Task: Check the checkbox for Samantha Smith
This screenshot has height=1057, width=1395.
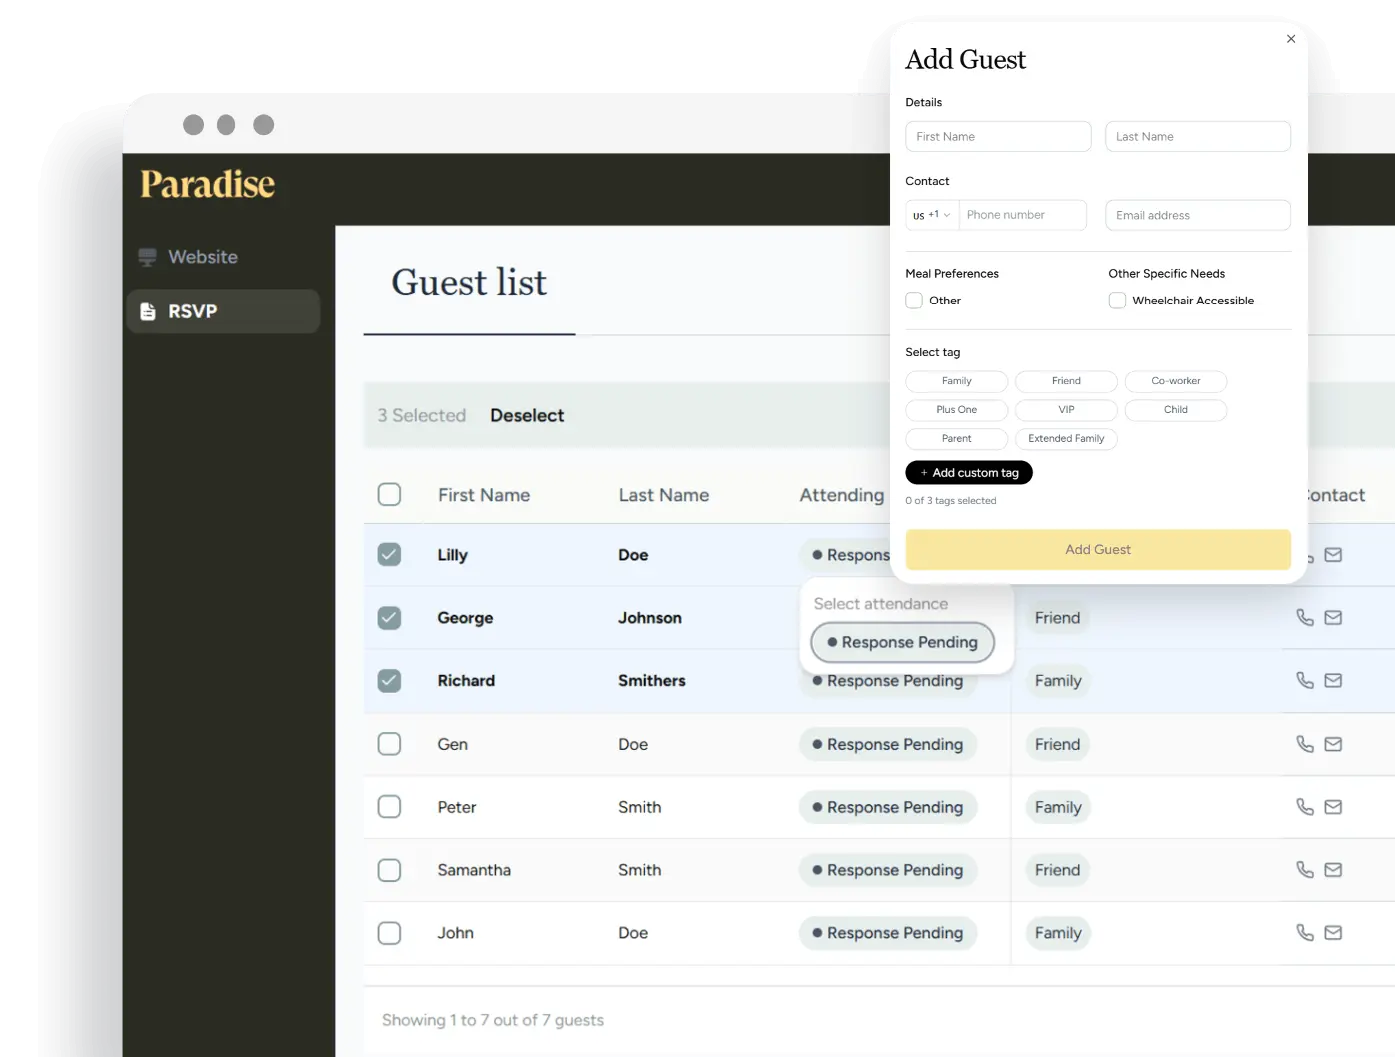Action: pos(389,870)
